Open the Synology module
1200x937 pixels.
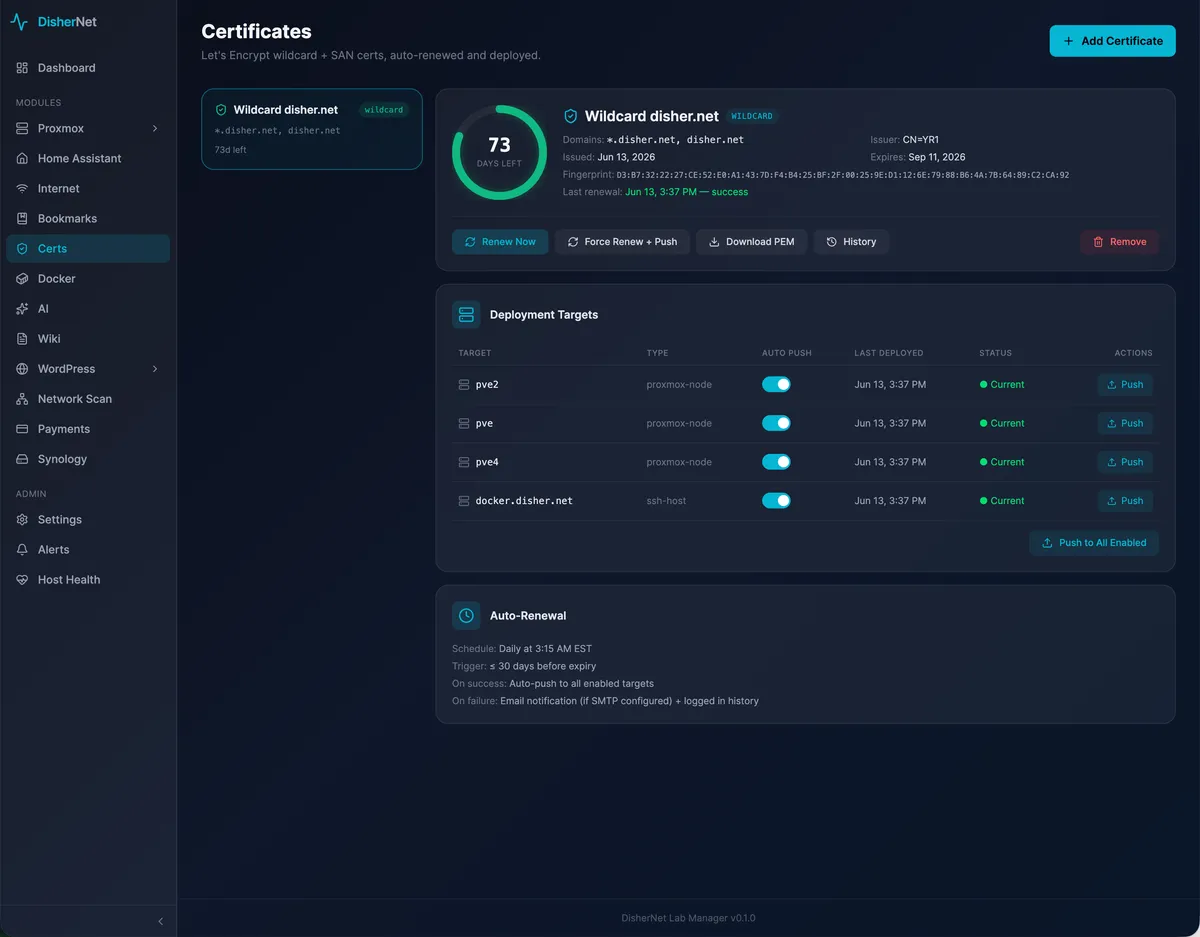(x=88, y=459)
